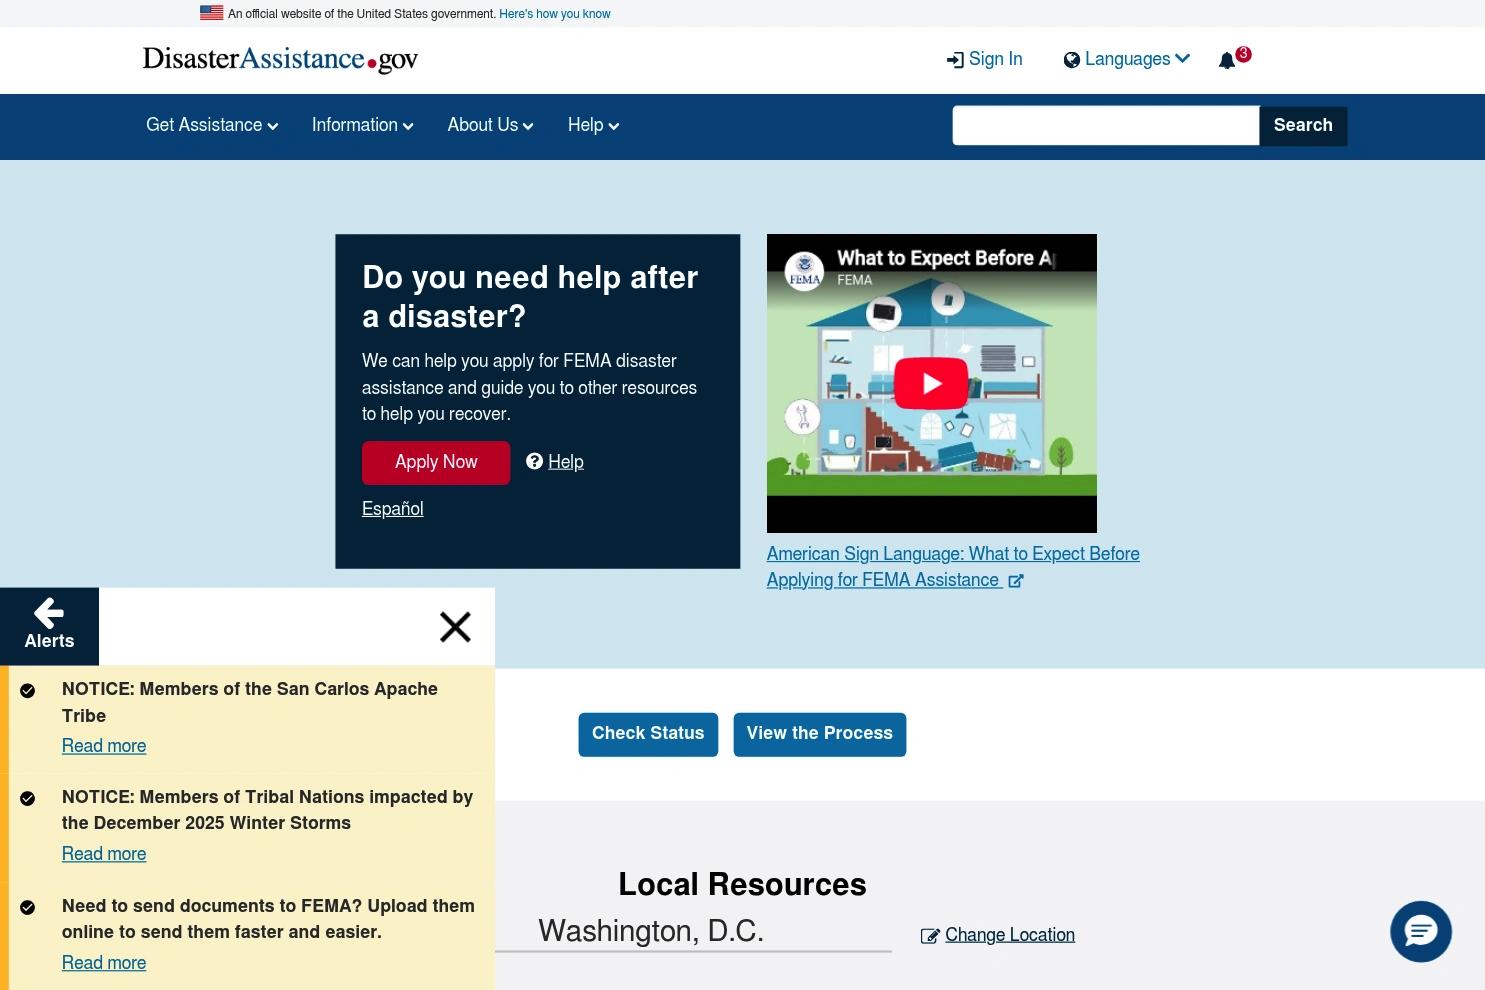Image resolution: width=1485 pixels, height=990 pixels.
Task: Open American Sign Language video link
Action: coord(953,567)
